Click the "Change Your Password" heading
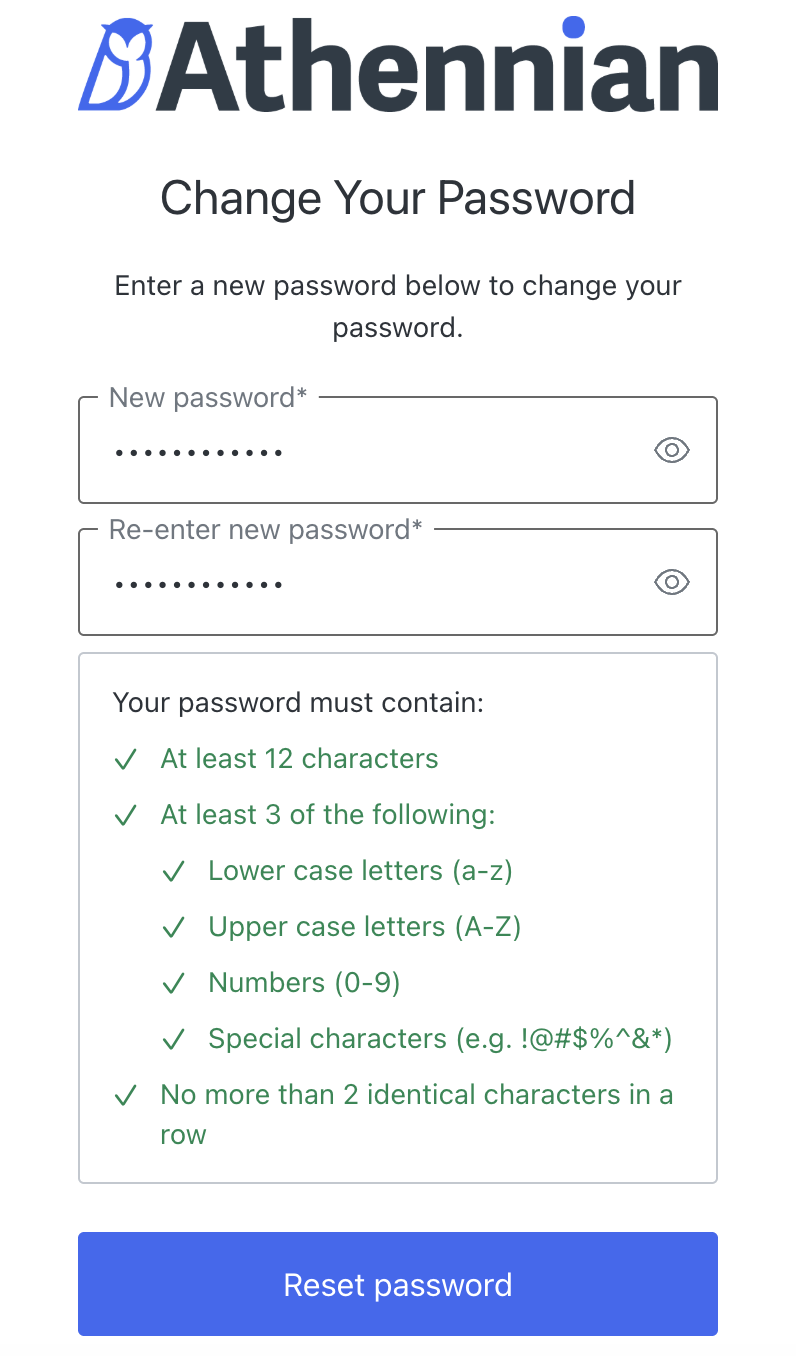 coord(398,198)
